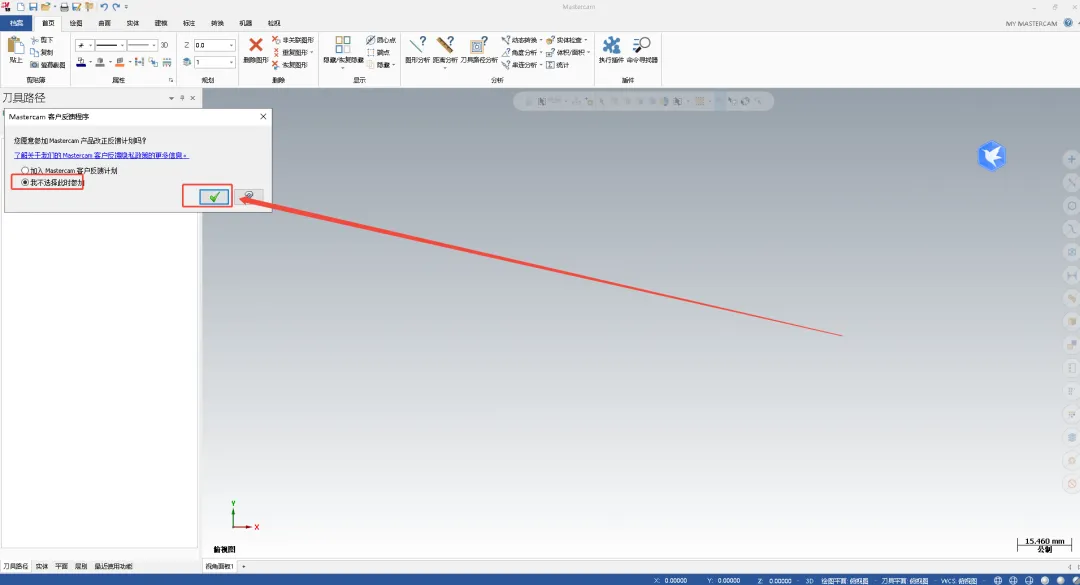Click MY MASTERCAM in title area
The height and width of the screenshot is (585, 1080).
coord(1031,23)
